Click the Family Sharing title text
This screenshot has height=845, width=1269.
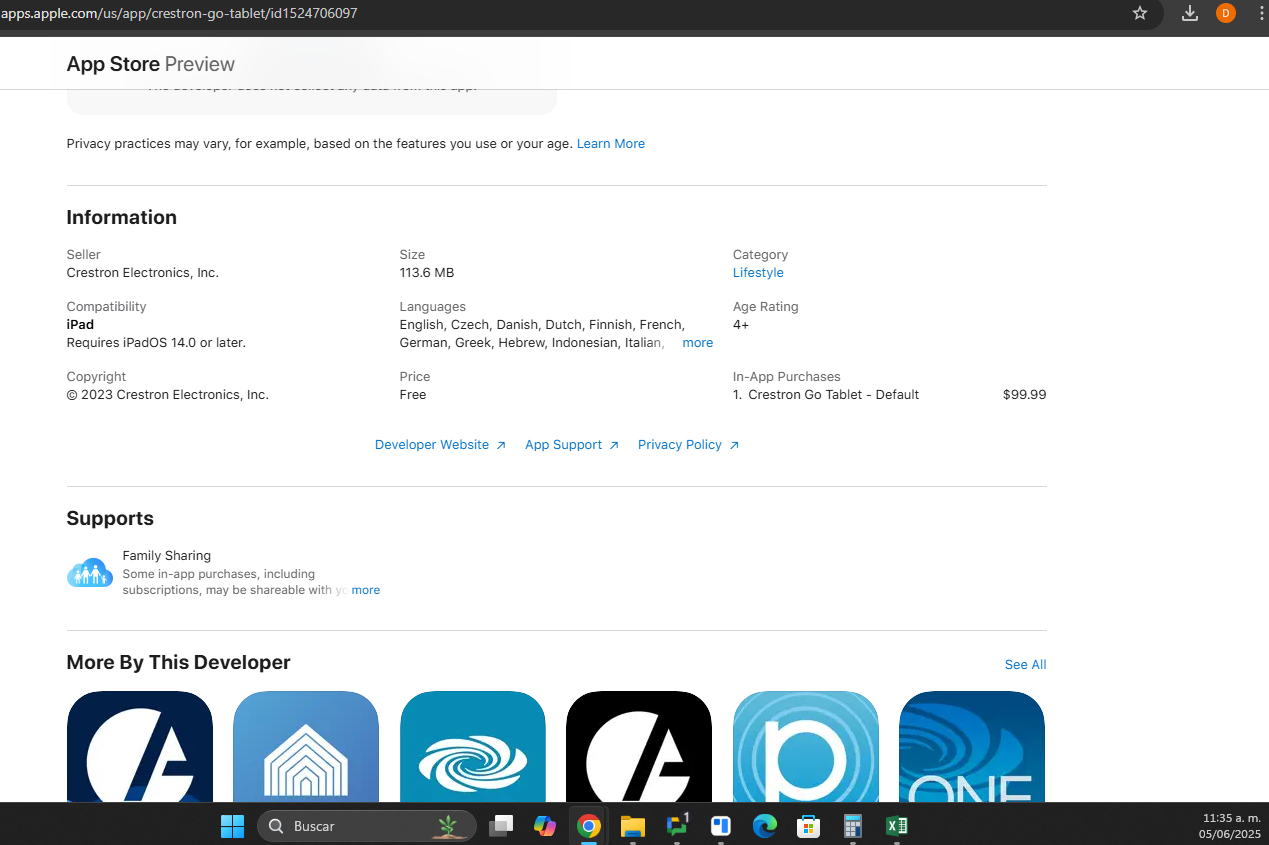[167, 556]
